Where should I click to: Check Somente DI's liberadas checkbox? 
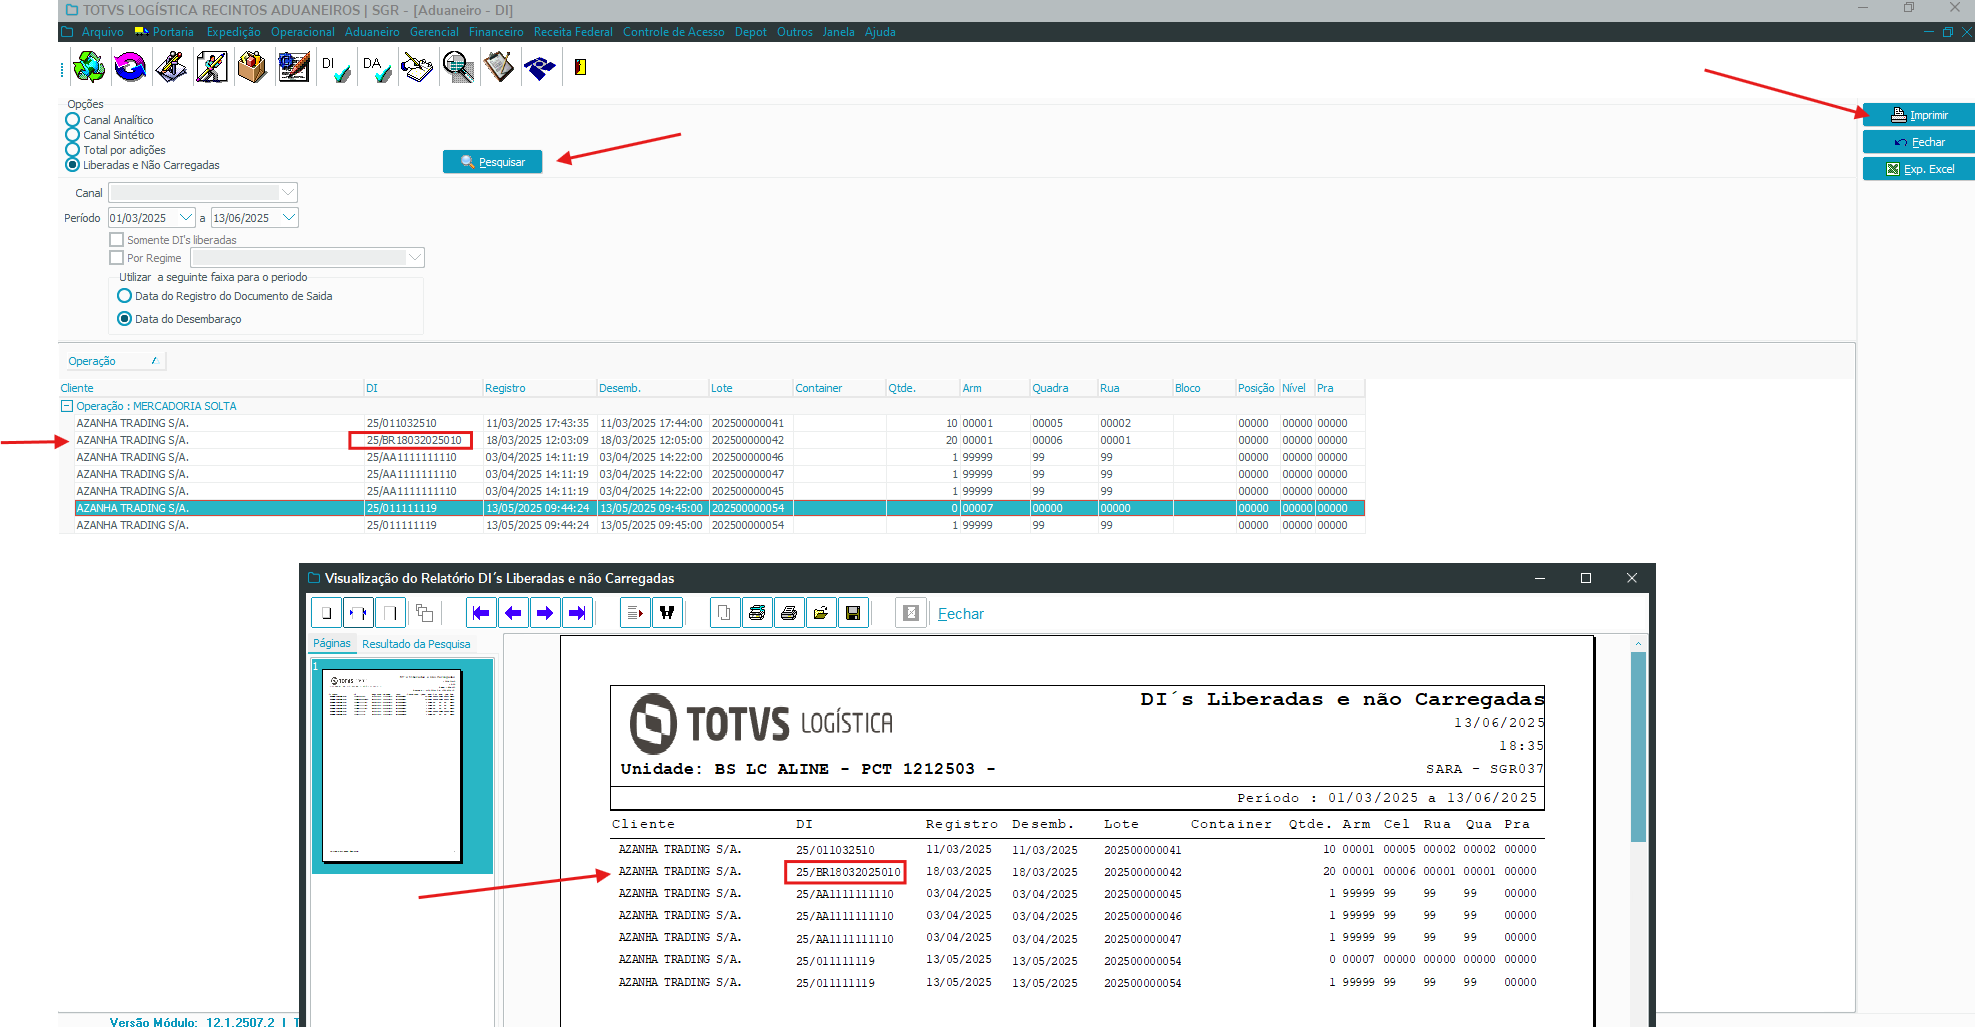(117, 240)
